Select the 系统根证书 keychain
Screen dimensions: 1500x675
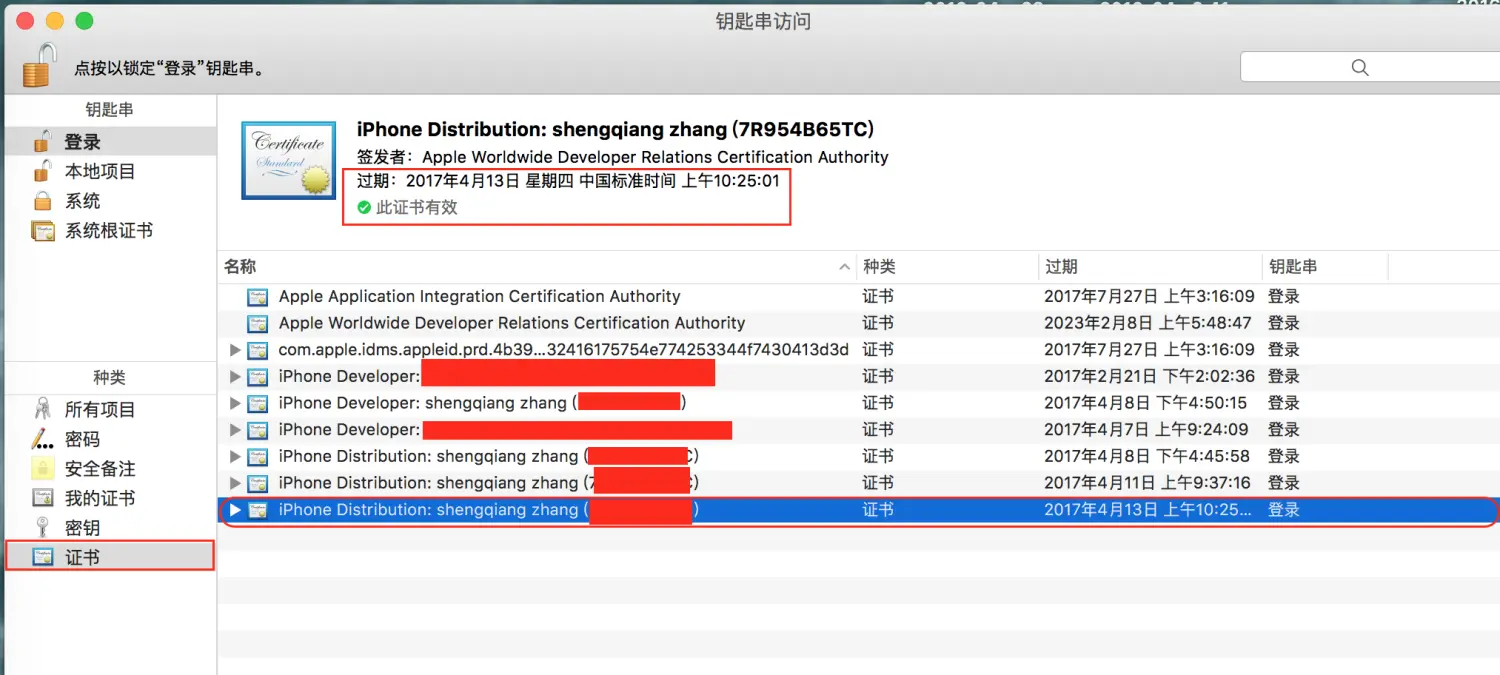[x=110, y=230]
